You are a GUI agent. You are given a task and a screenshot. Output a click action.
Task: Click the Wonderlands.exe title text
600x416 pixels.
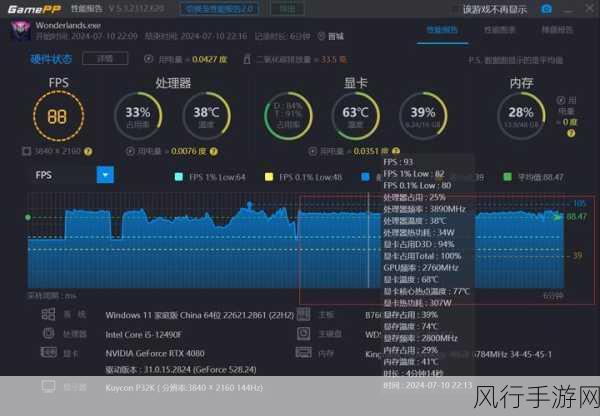coord(68,26)
